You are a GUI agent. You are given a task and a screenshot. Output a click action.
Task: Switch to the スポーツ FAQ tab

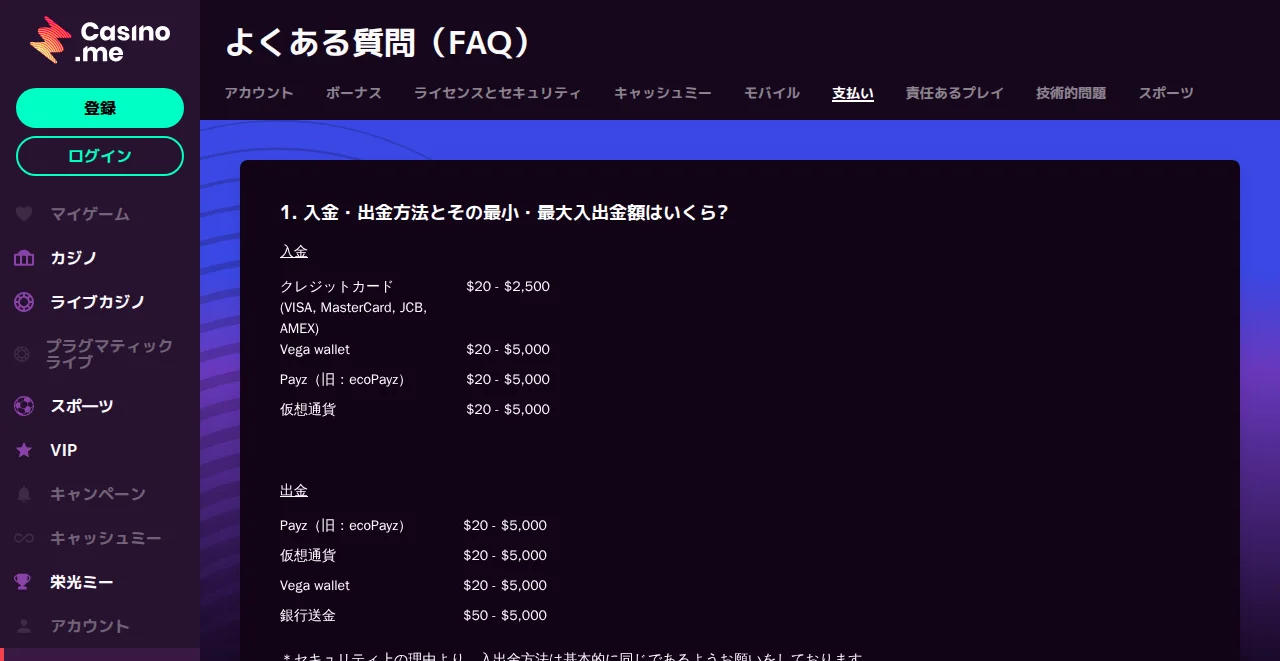(x=1166, y=93)
